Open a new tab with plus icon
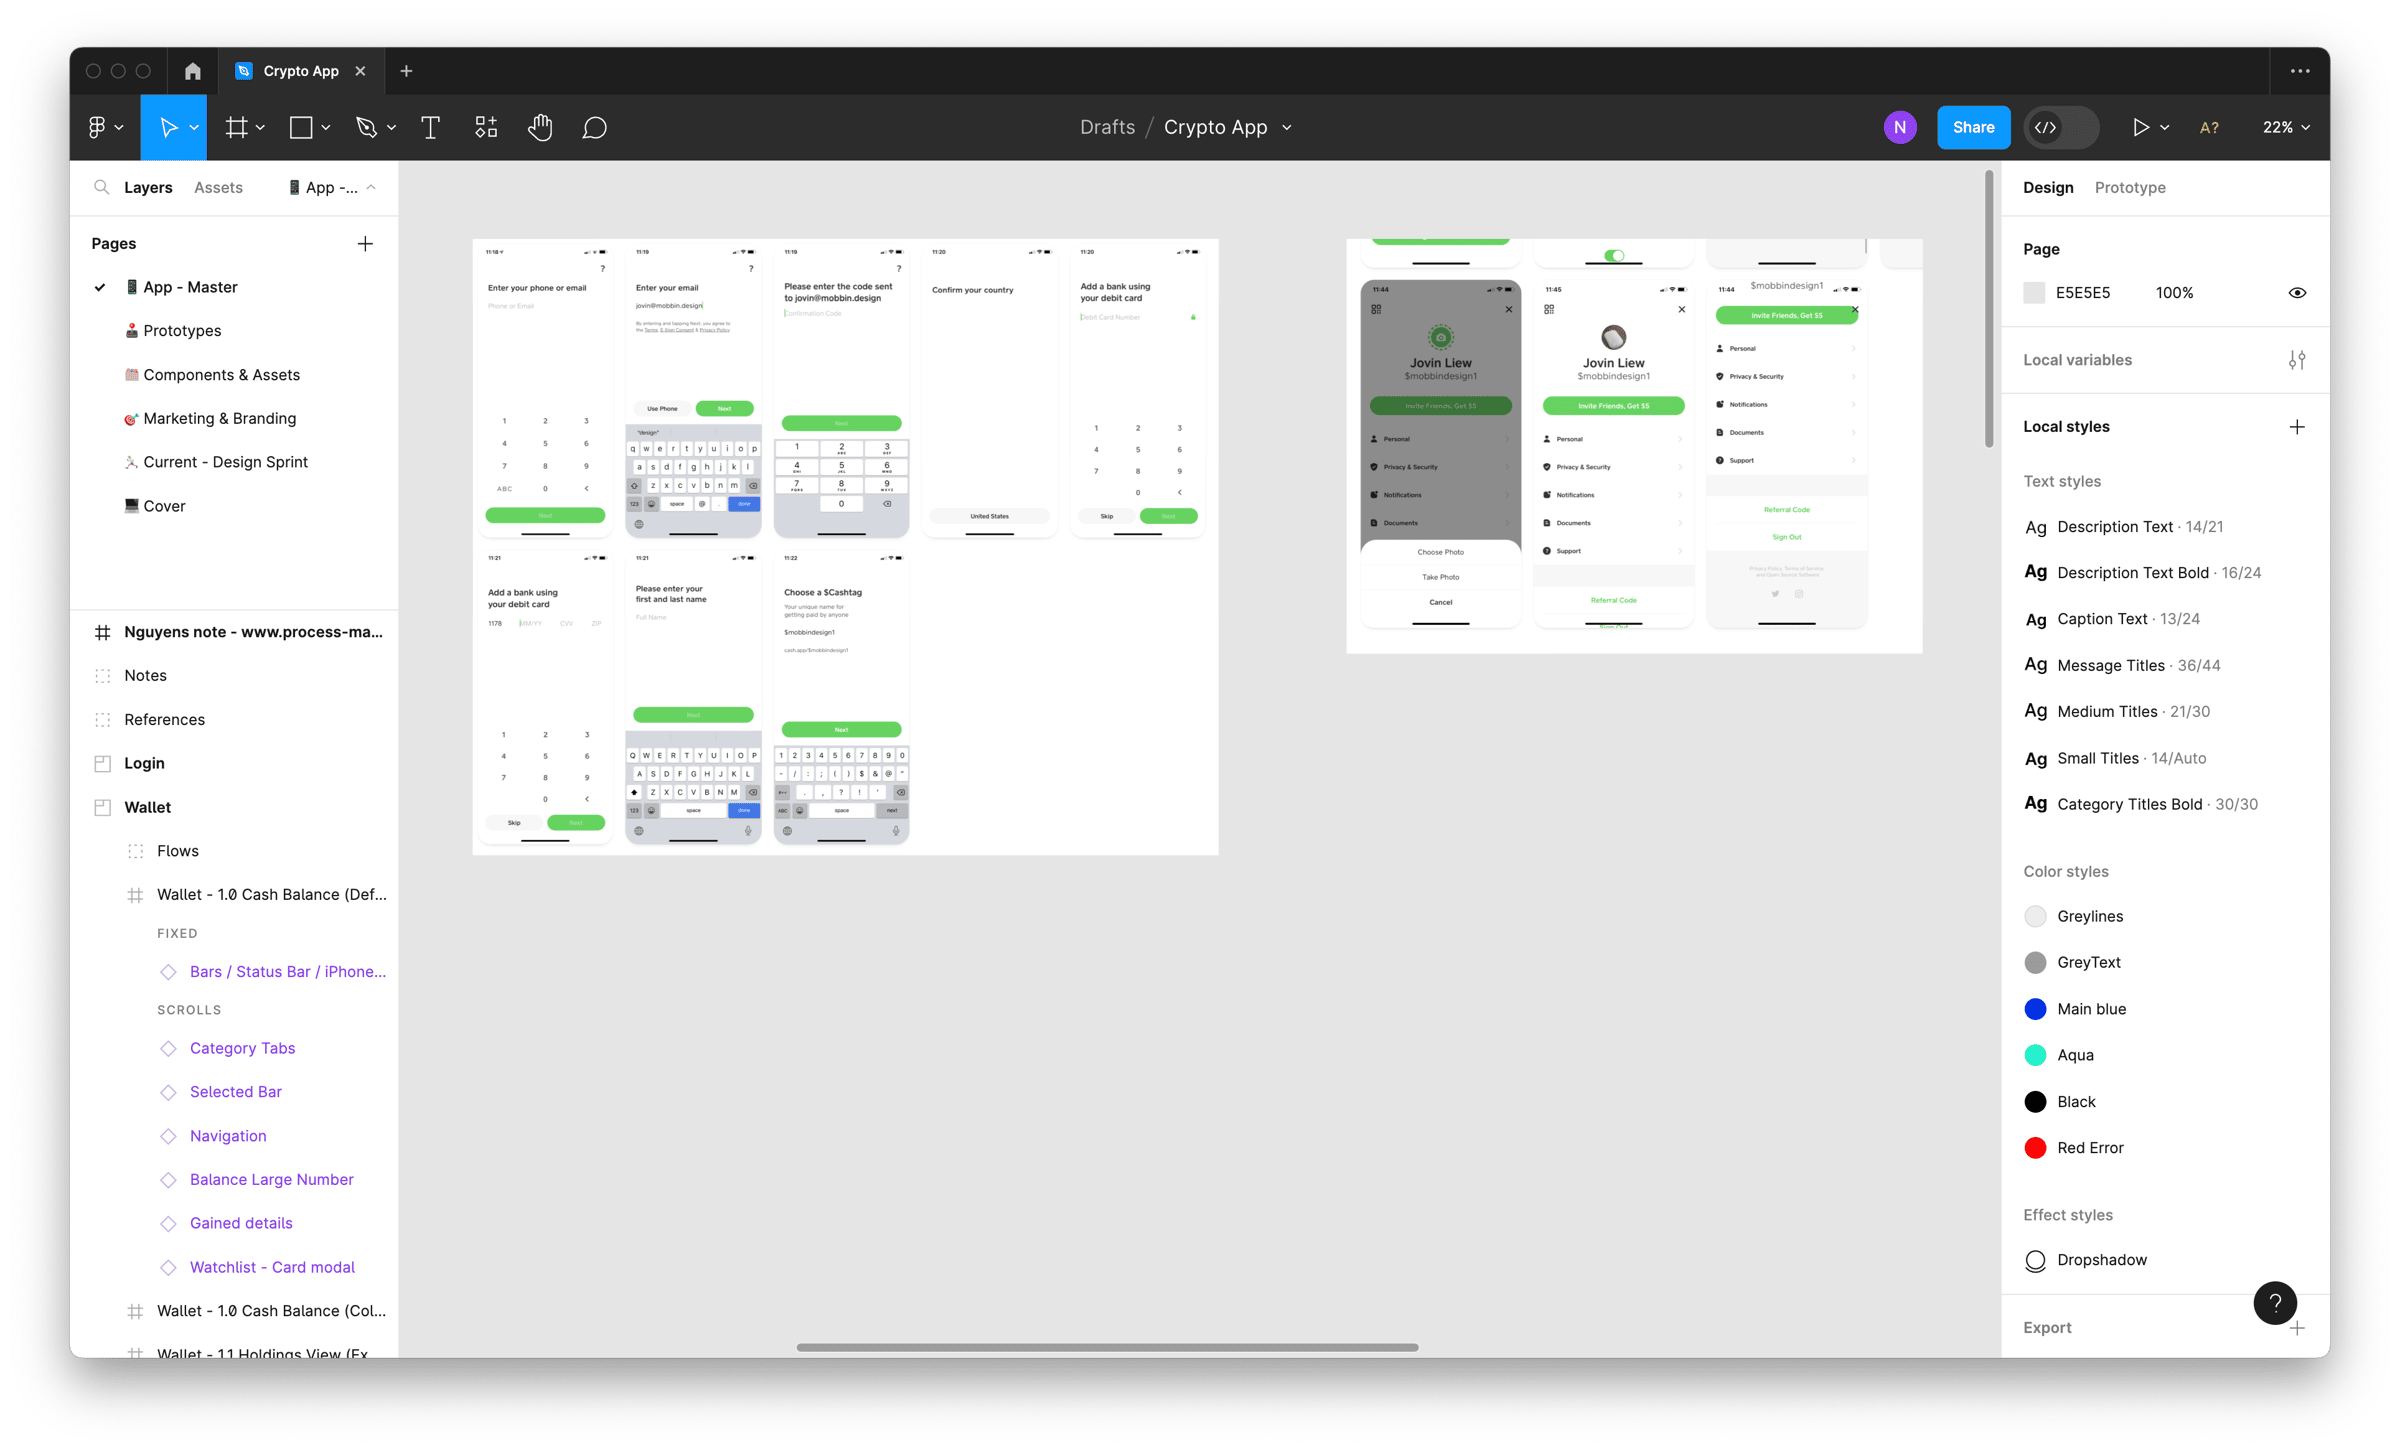The image size is (2400, 1450). pyautogui.click(x=406, y=71)
